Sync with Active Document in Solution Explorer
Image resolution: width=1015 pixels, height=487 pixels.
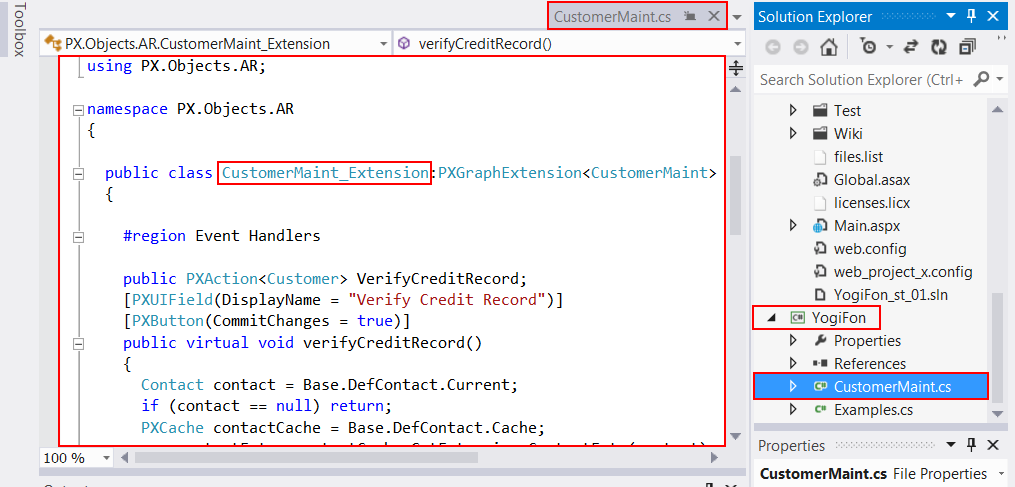coord(911,47)
